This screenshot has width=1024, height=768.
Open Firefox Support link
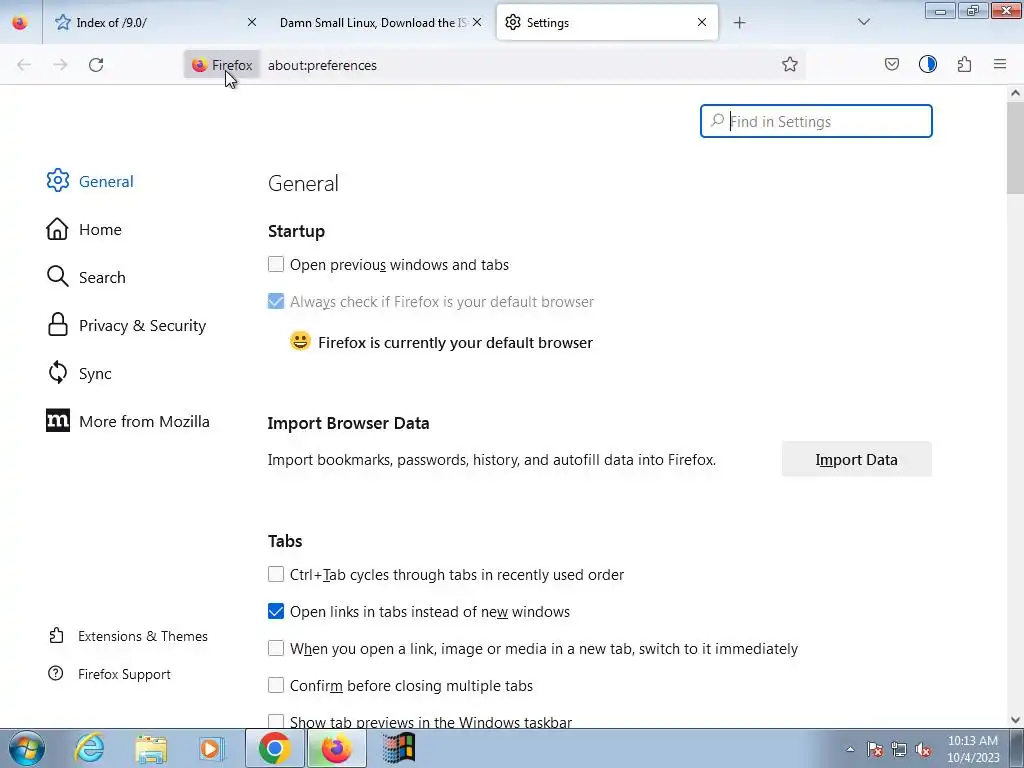click(x=109, y=674)
